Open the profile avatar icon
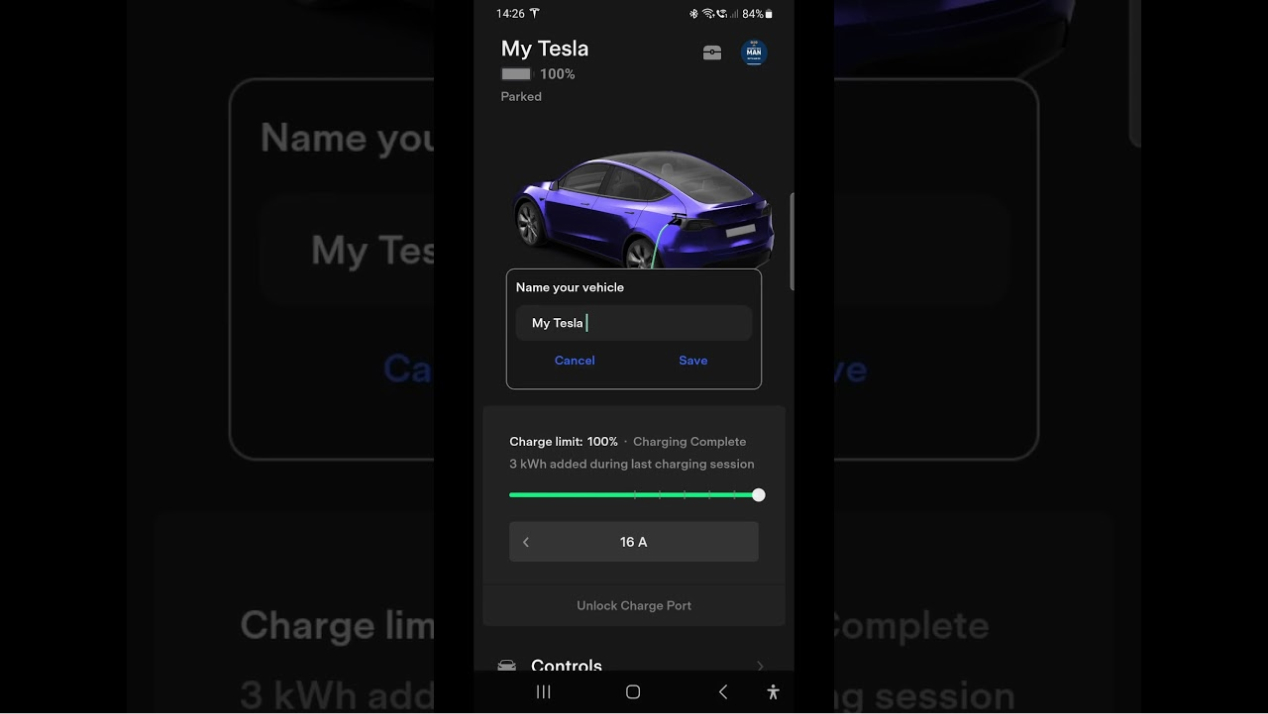The height and width of the screenshot is (714, 1268). pos(754,53)
